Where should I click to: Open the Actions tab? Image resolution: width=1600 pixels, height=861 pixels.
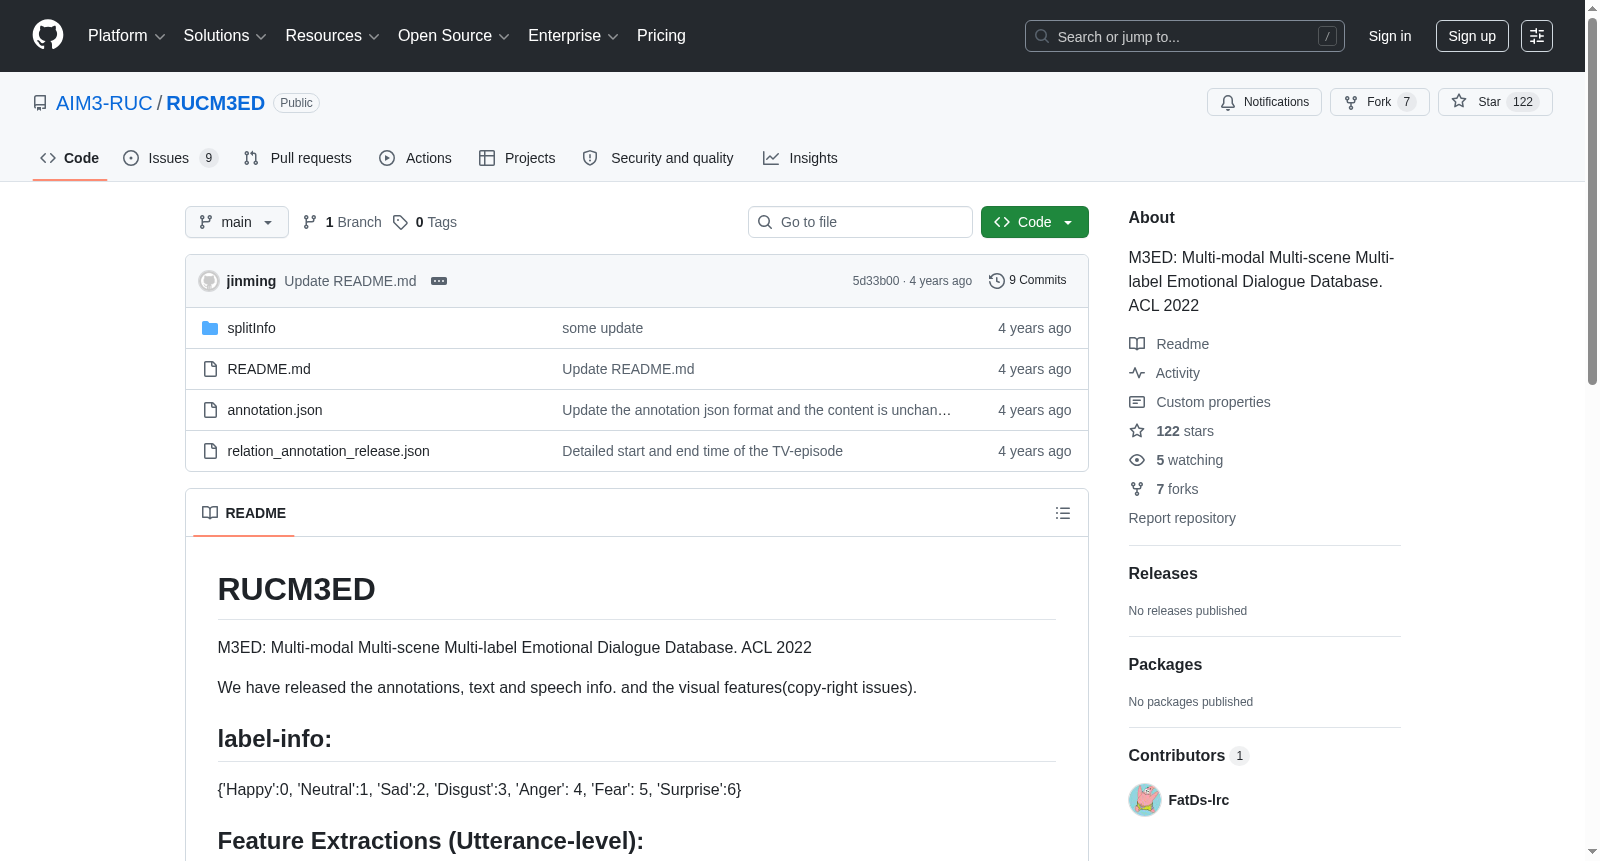click(x=416, y=158)
